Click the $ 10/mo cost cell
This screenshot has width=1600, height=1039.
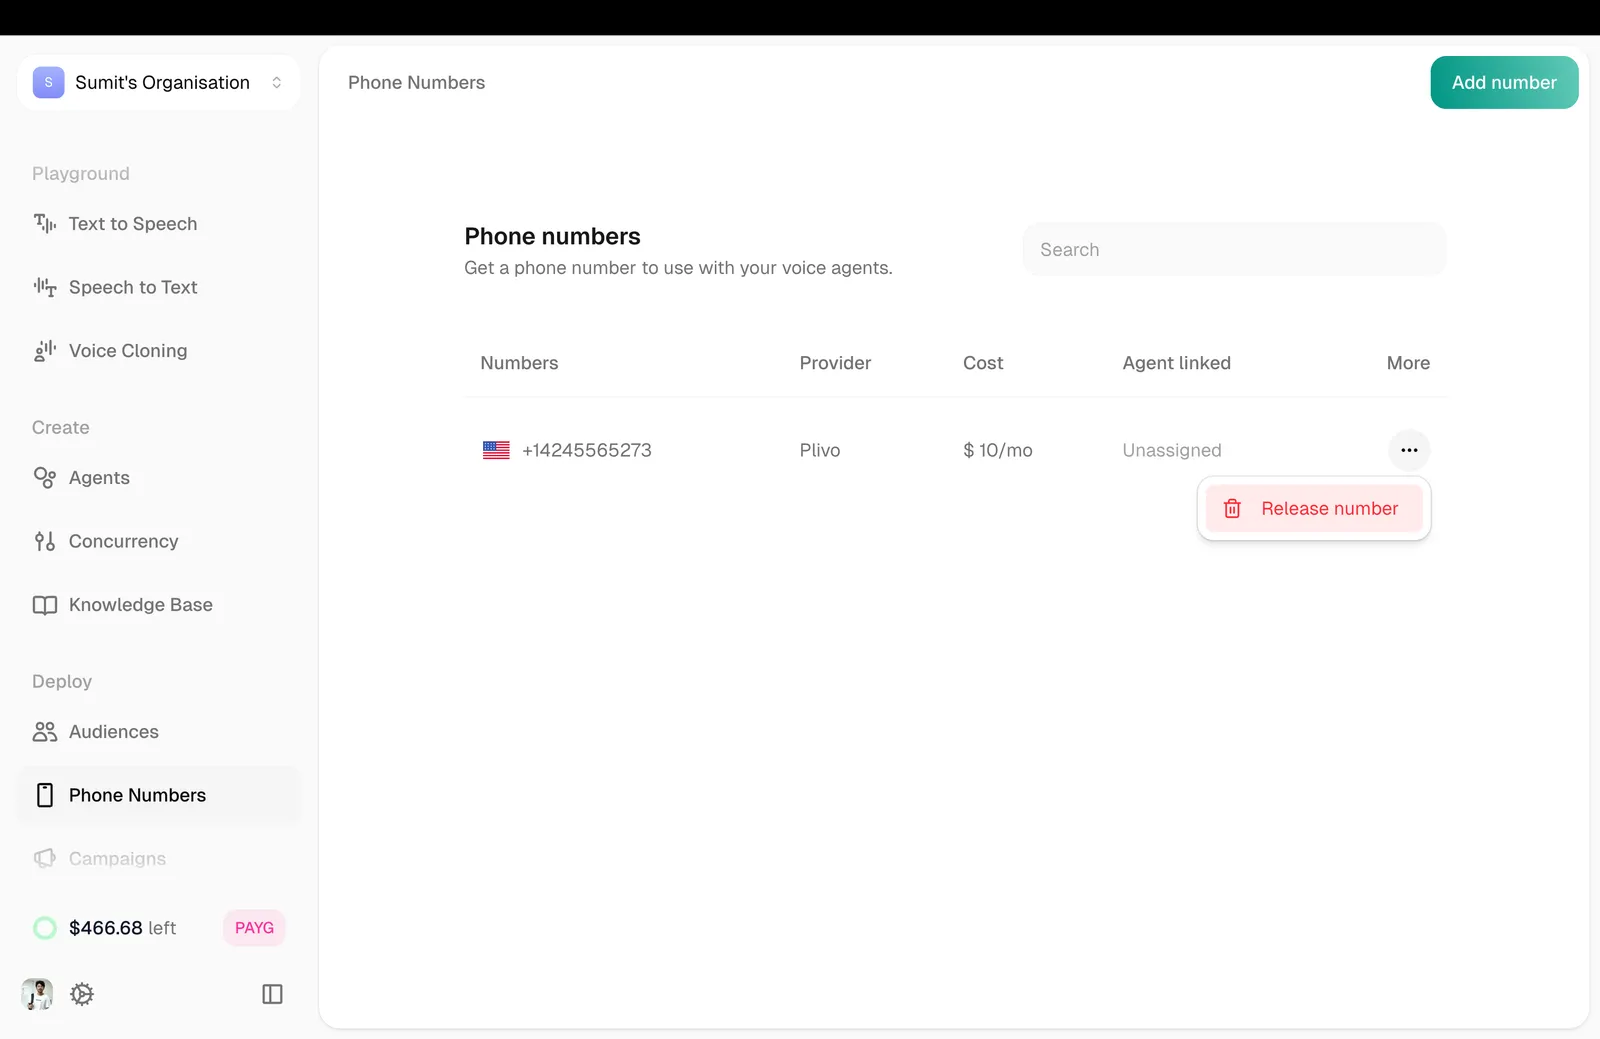998,450
